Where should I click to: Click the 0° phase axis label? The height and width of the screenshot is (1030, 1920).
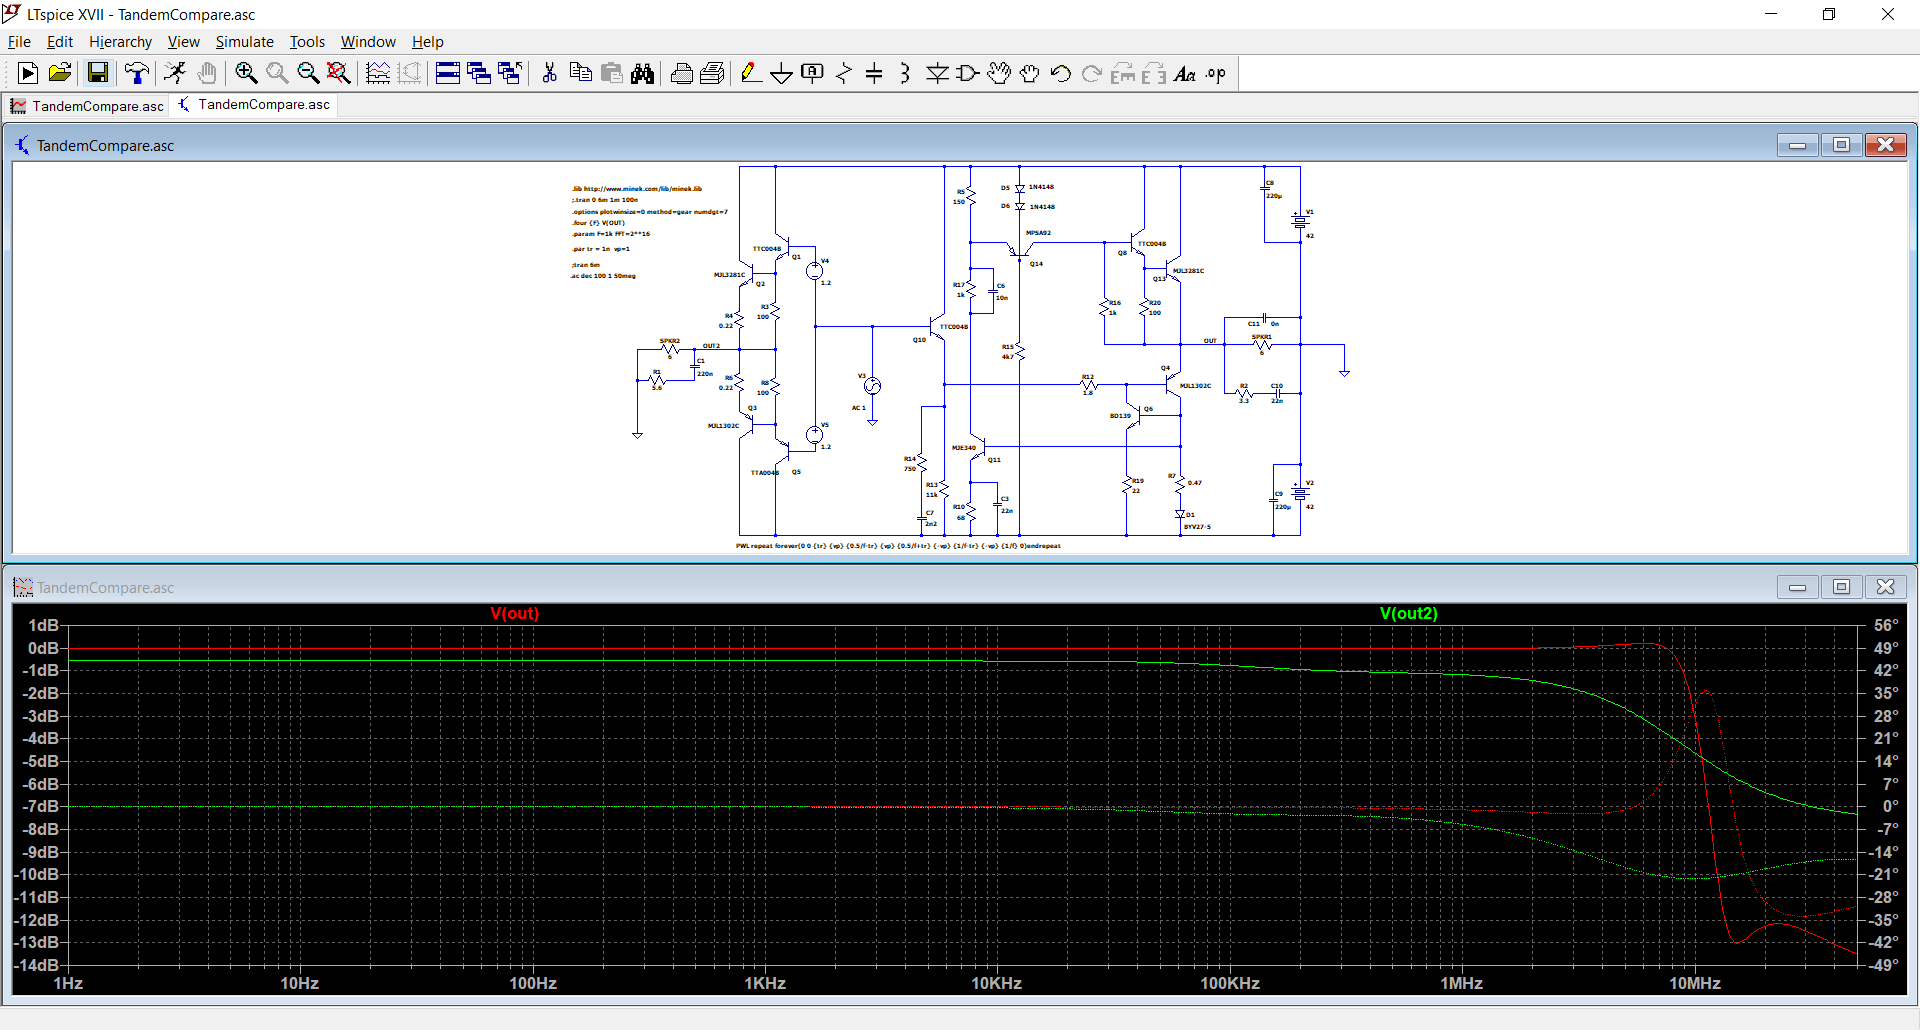coord(1890,806)
